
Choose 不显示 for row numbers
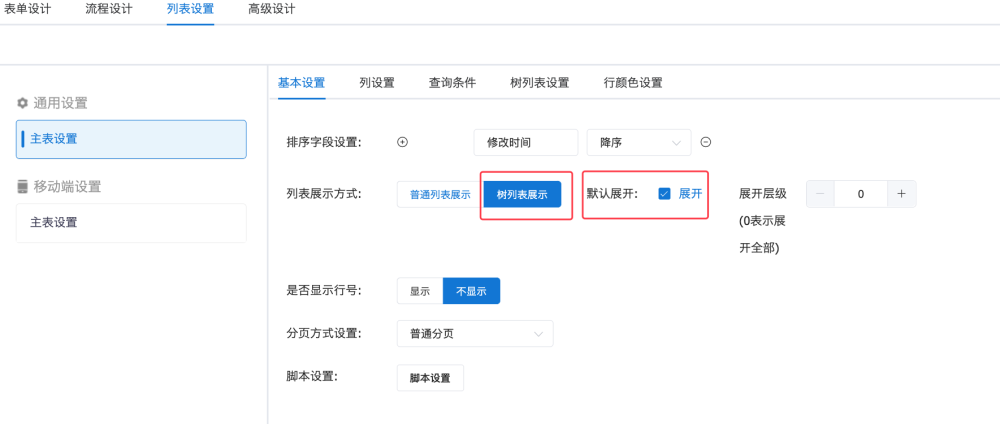tap(471, 291)
